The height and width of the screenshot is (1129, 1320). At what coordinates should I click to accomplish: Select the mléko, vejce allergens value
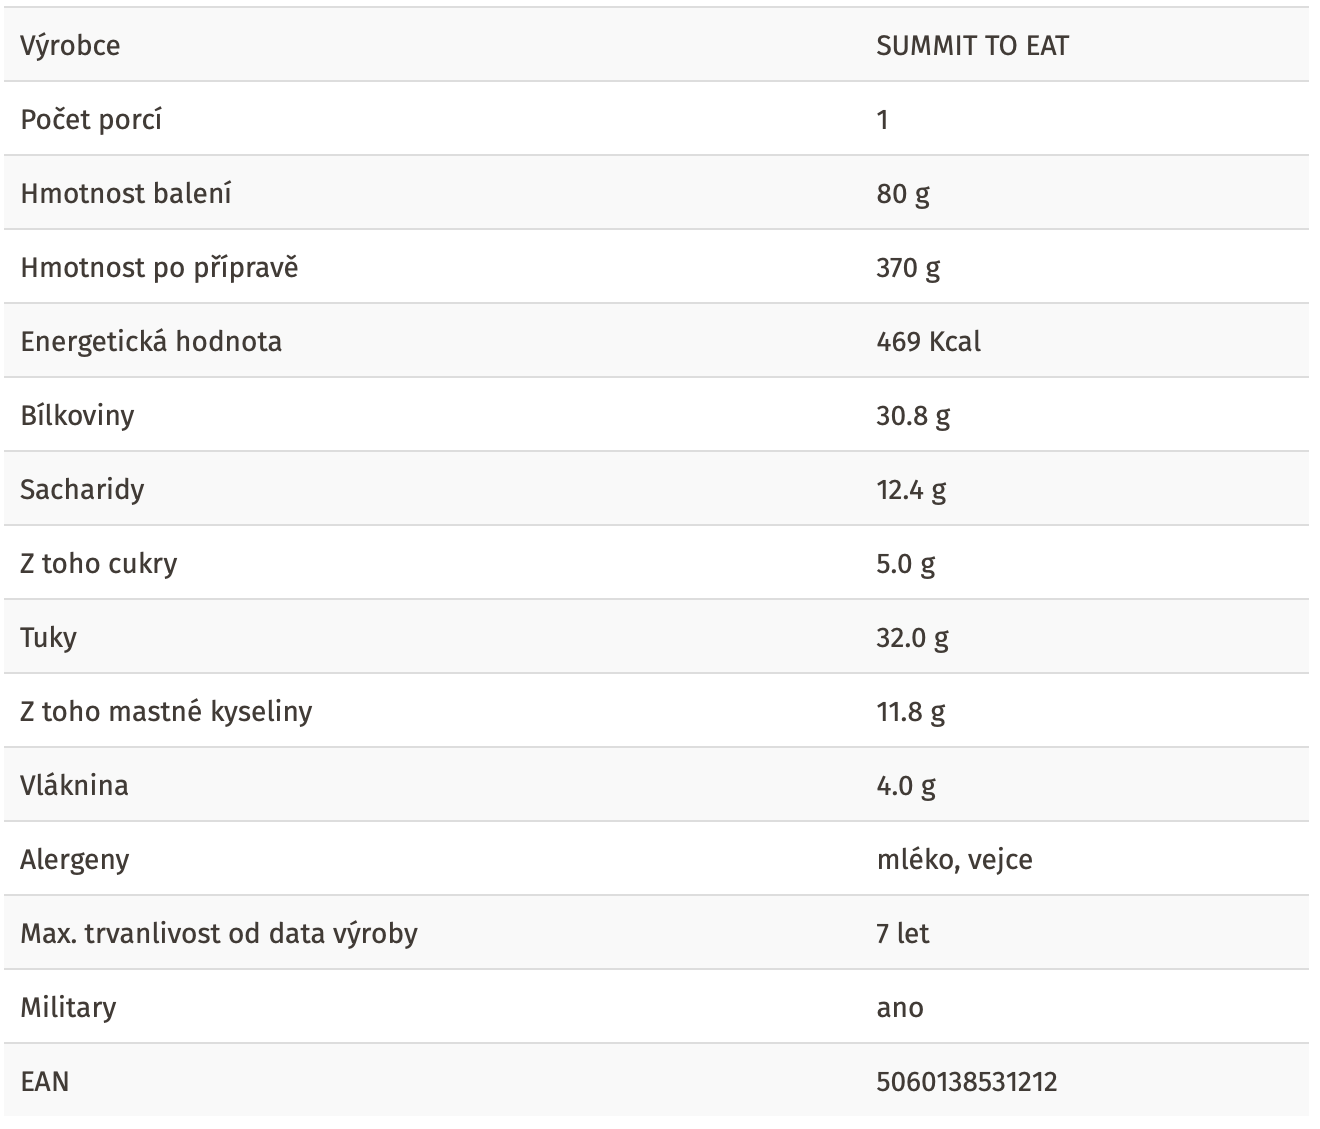point(954,860)
